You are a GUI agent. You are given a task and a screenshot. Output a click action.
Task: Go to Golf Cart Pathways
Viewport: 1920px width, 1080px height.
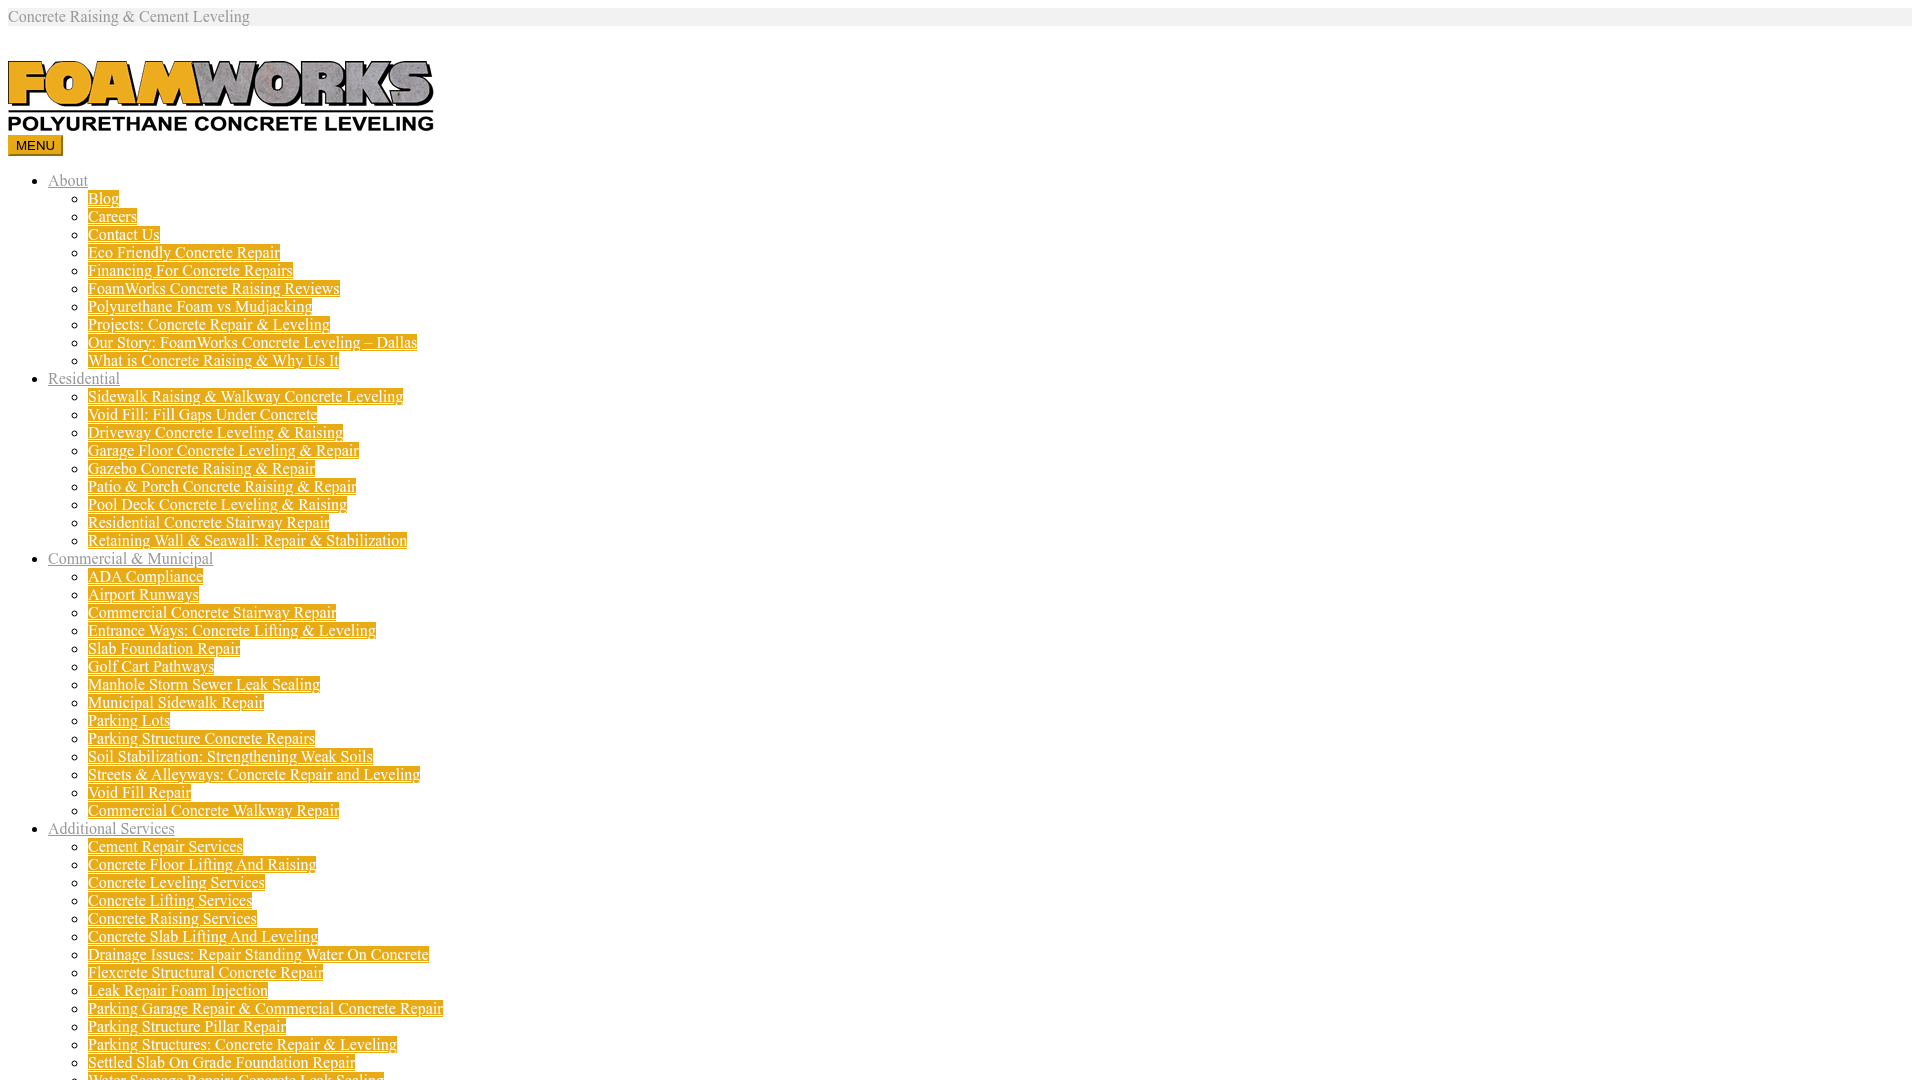coord(151,667)
